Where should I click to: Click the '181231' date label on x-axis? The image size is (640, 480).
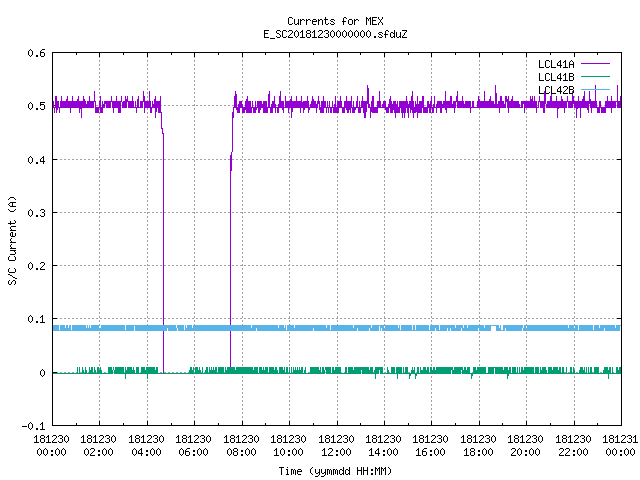pos(620,439)
